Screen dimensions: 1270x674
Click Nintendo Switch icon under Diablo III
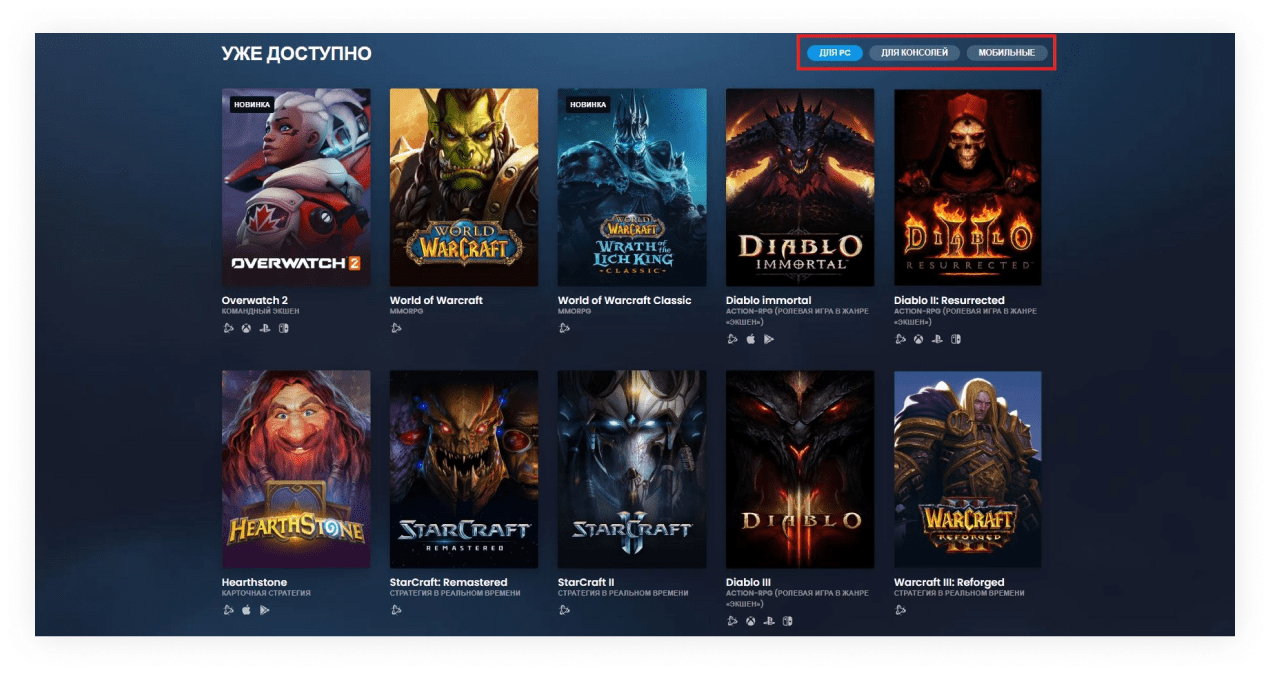click(x=788, y=621)
